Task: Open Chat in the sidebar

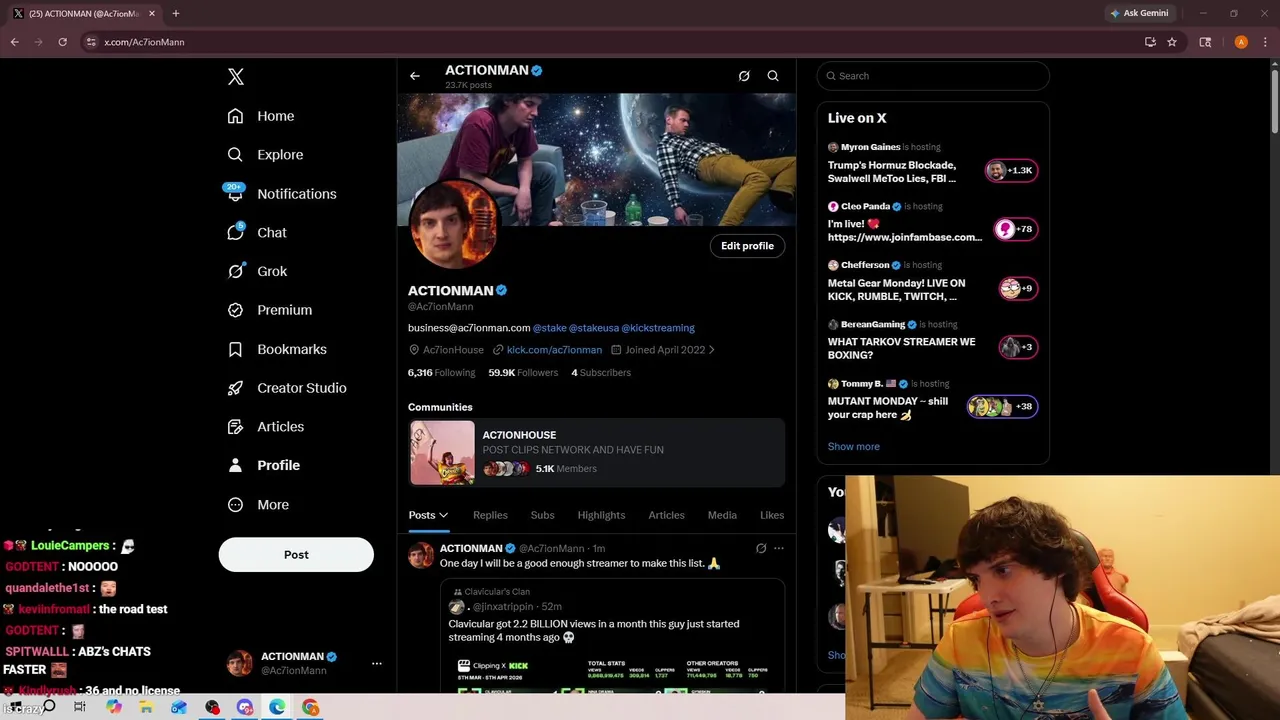Action: pyautogui.click(x=257, y=233)
